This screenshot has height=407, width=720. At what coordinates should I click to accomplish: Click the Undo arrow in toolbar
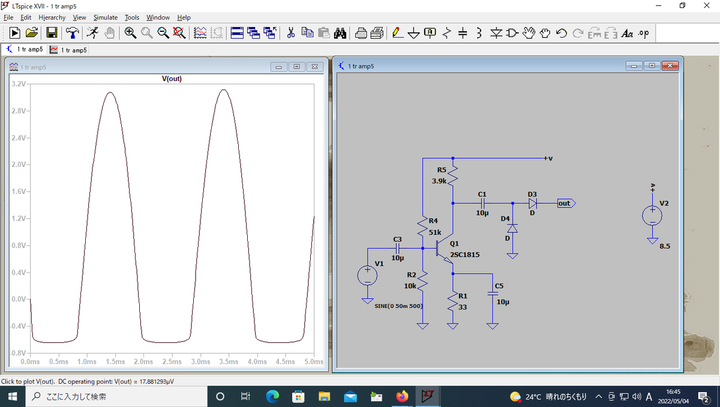[562, 33]
